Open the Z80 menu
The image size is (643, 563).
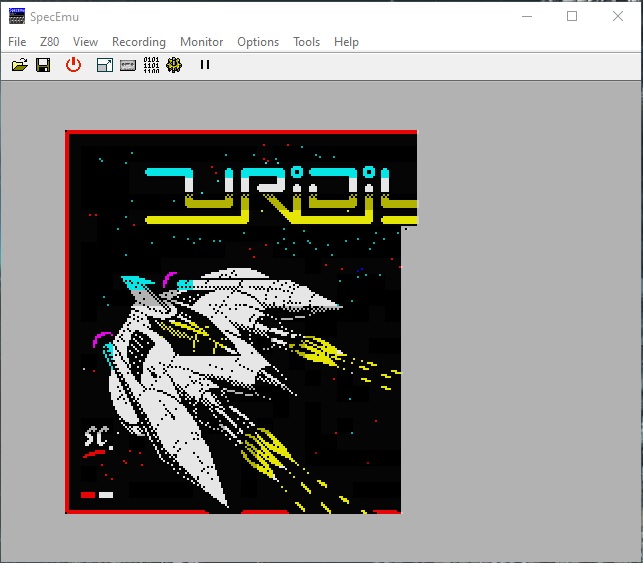[x=50, y=42]
